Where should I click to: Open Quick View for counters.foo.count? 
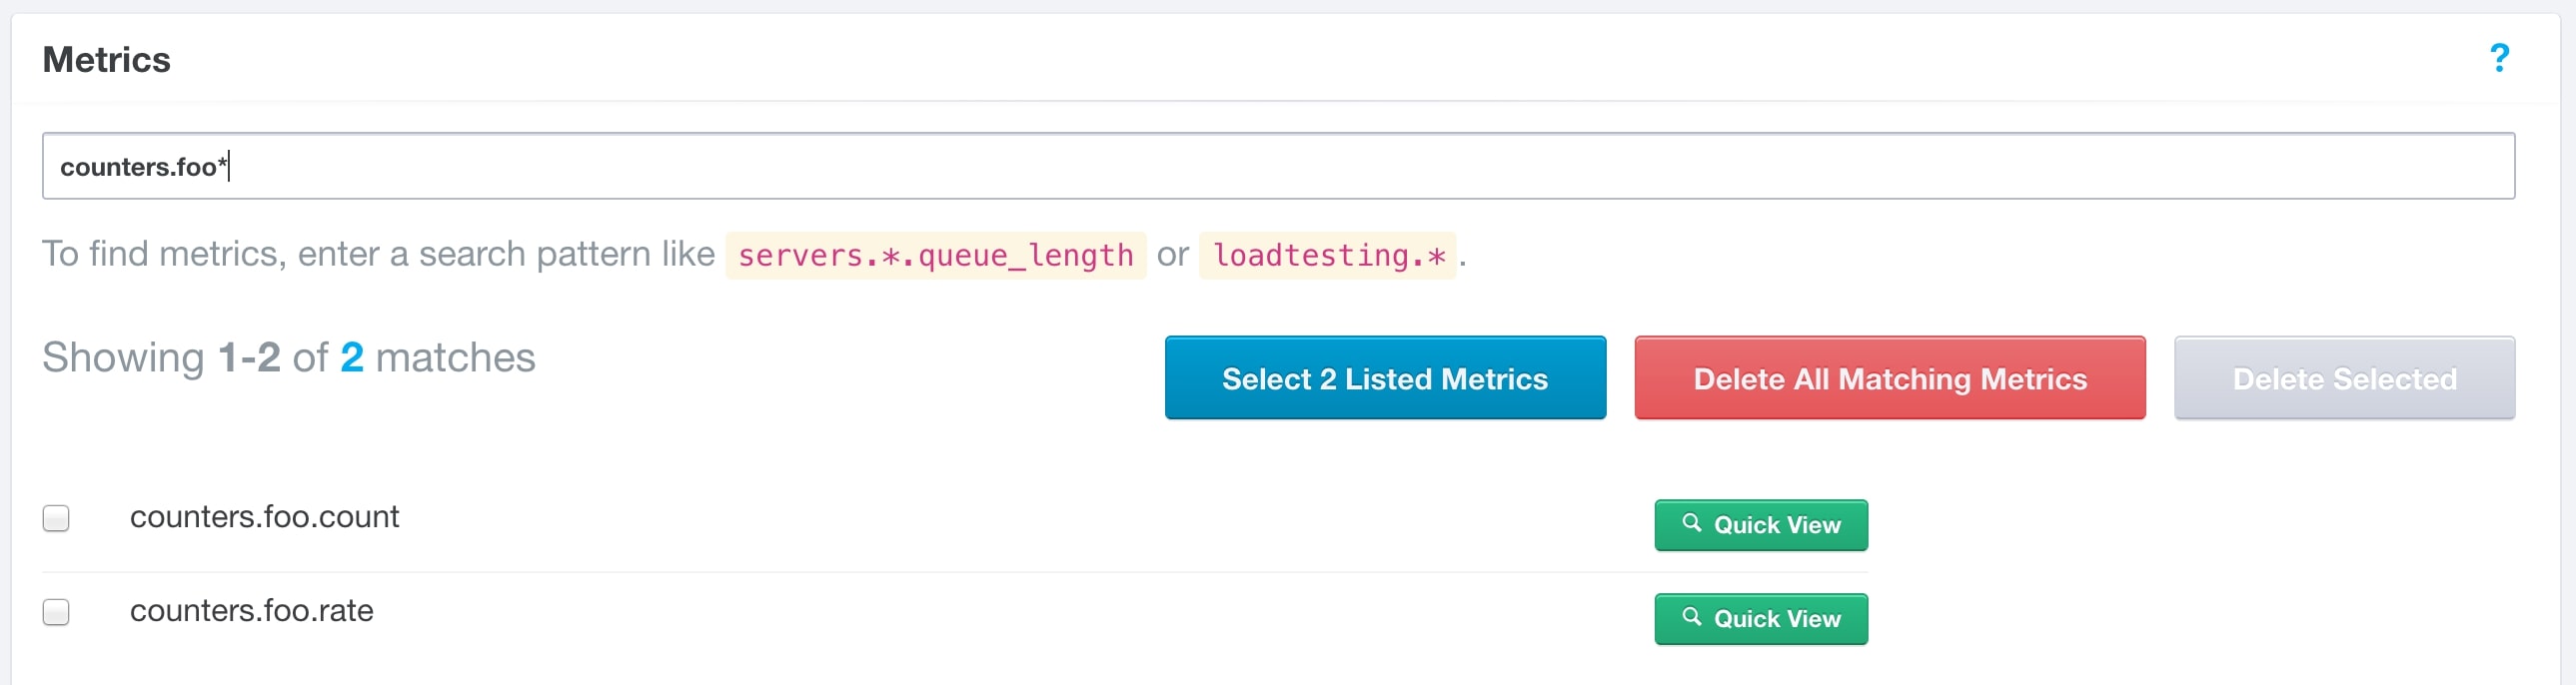1761,525
